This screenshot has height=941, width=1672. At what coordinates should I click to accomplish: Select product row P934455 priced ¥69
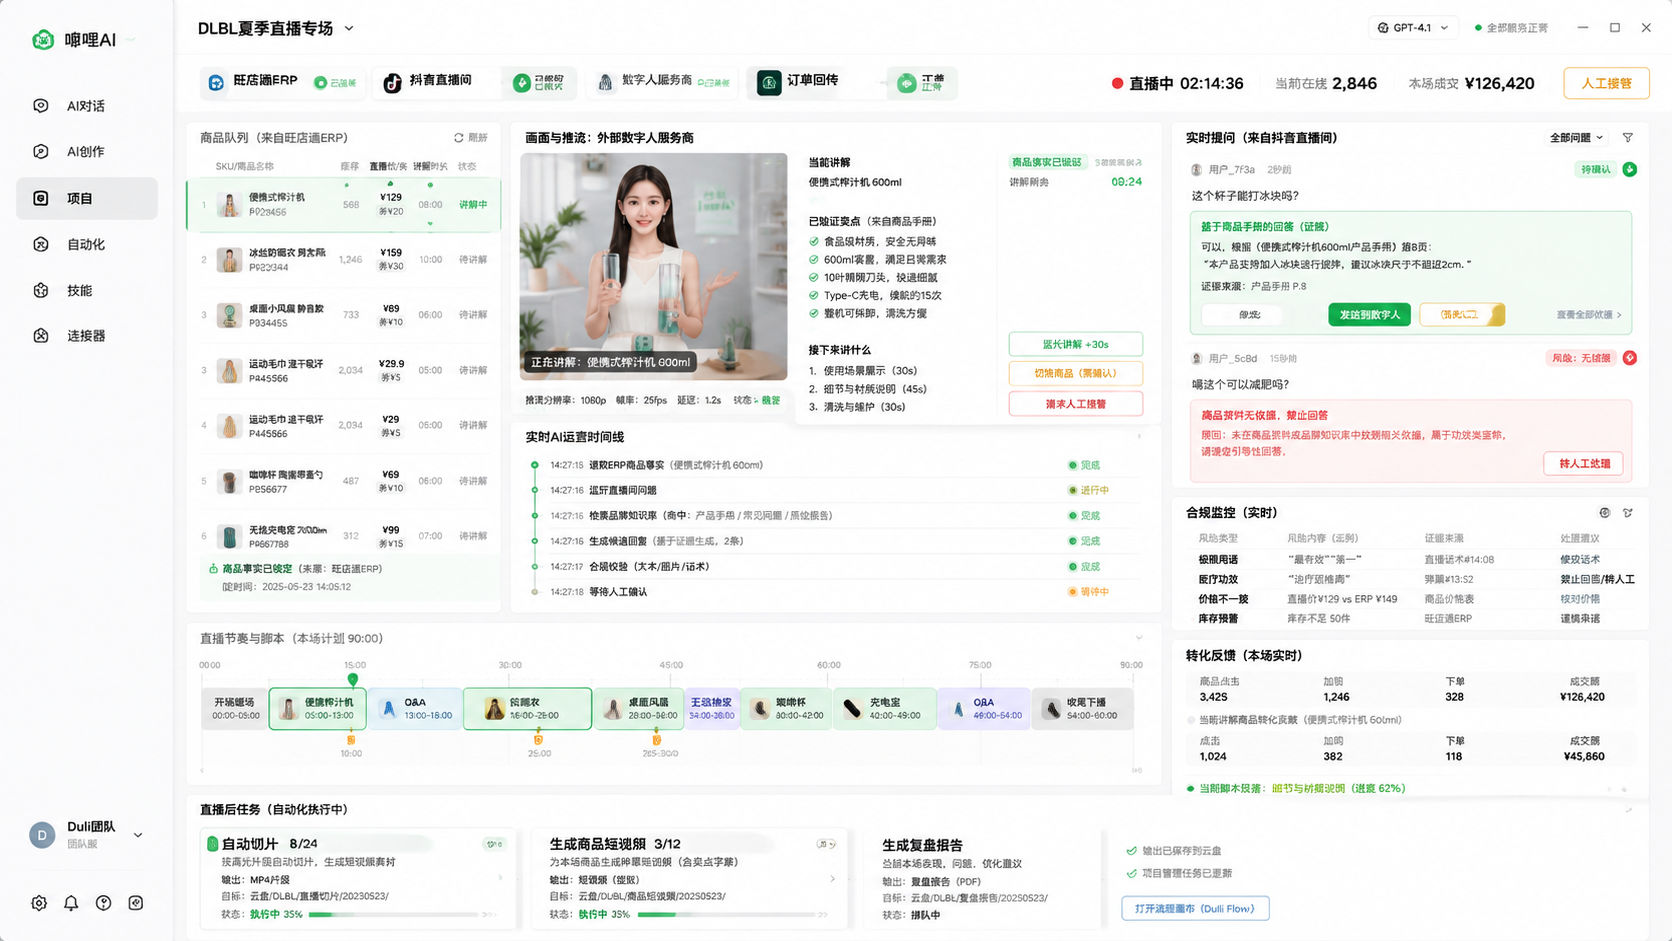click(x=344, y=315)
